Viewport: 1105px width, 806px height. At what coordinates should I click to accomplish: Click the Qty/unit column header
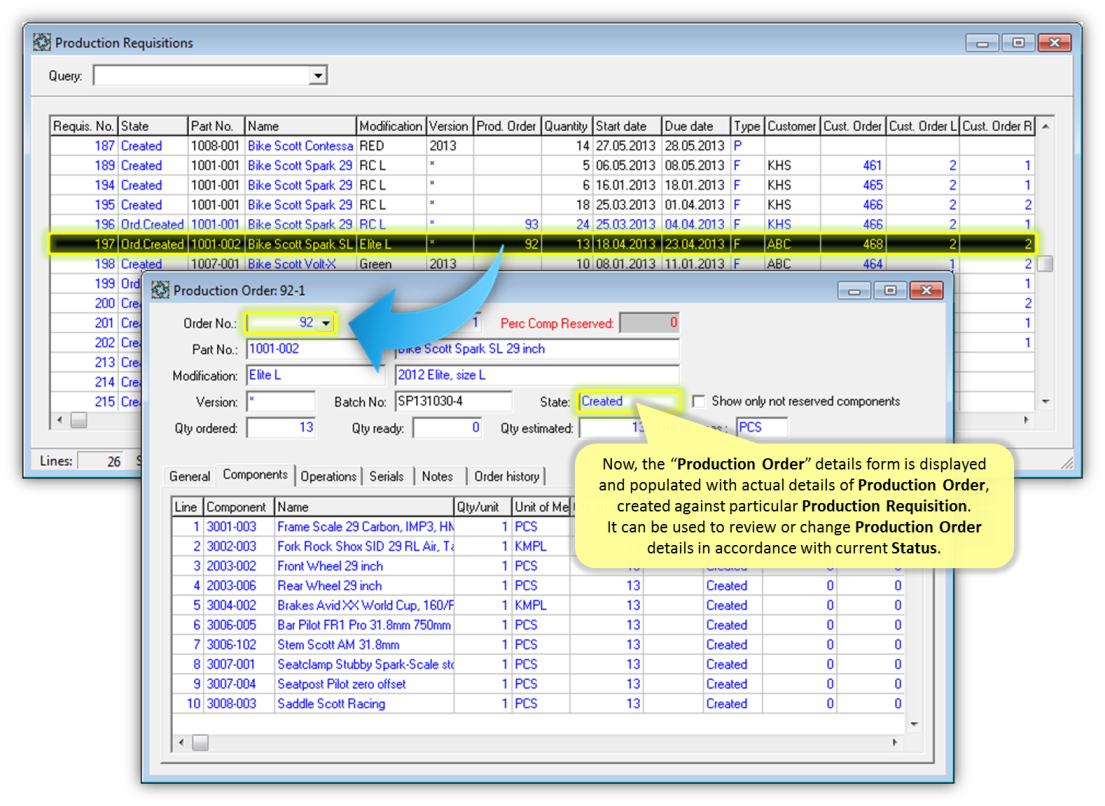[x=482, y=507]
